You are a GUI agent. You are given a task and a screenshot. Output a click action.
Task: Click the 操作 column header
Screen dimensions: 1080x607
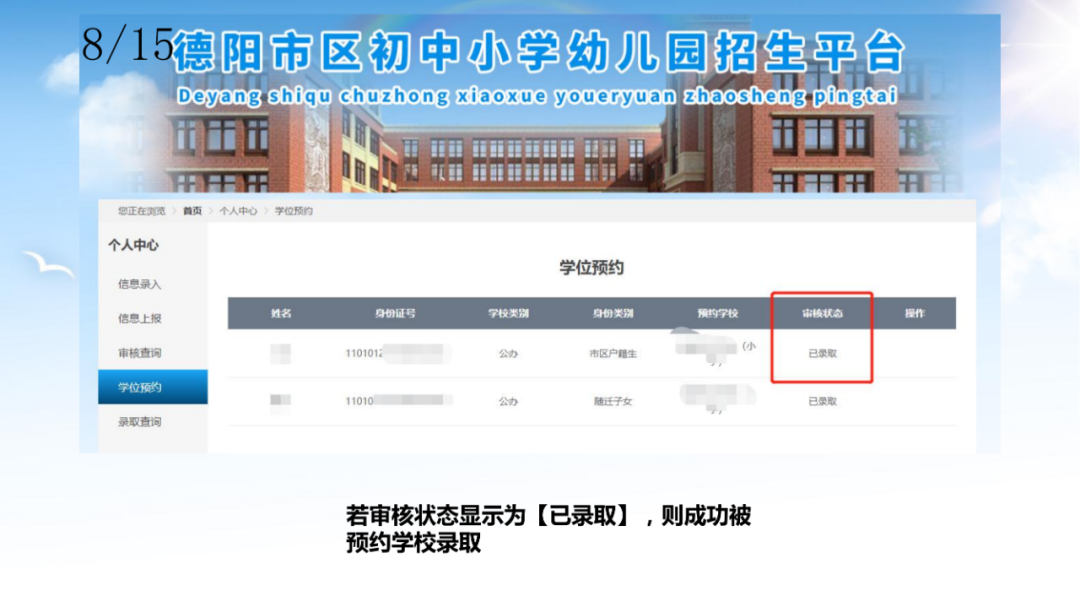pyautogui.click(x=915, y=313)
